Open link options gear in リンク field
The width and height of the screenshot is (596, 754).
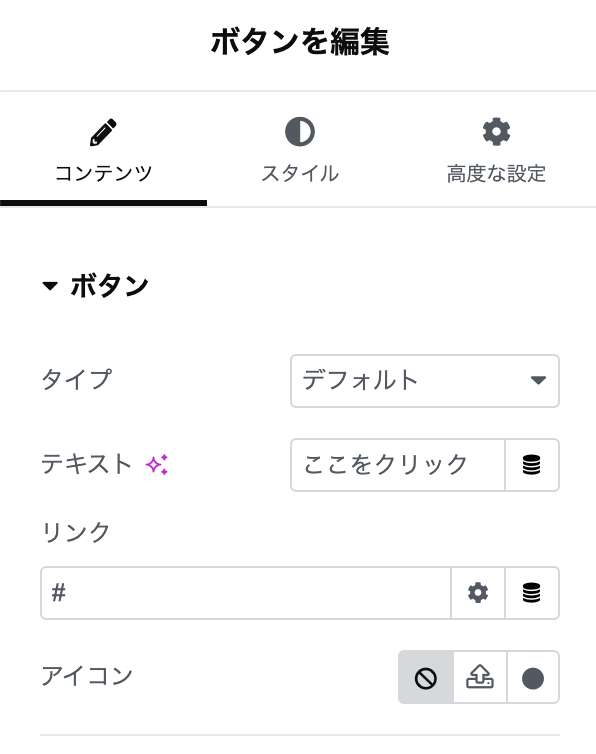point(478,592)
